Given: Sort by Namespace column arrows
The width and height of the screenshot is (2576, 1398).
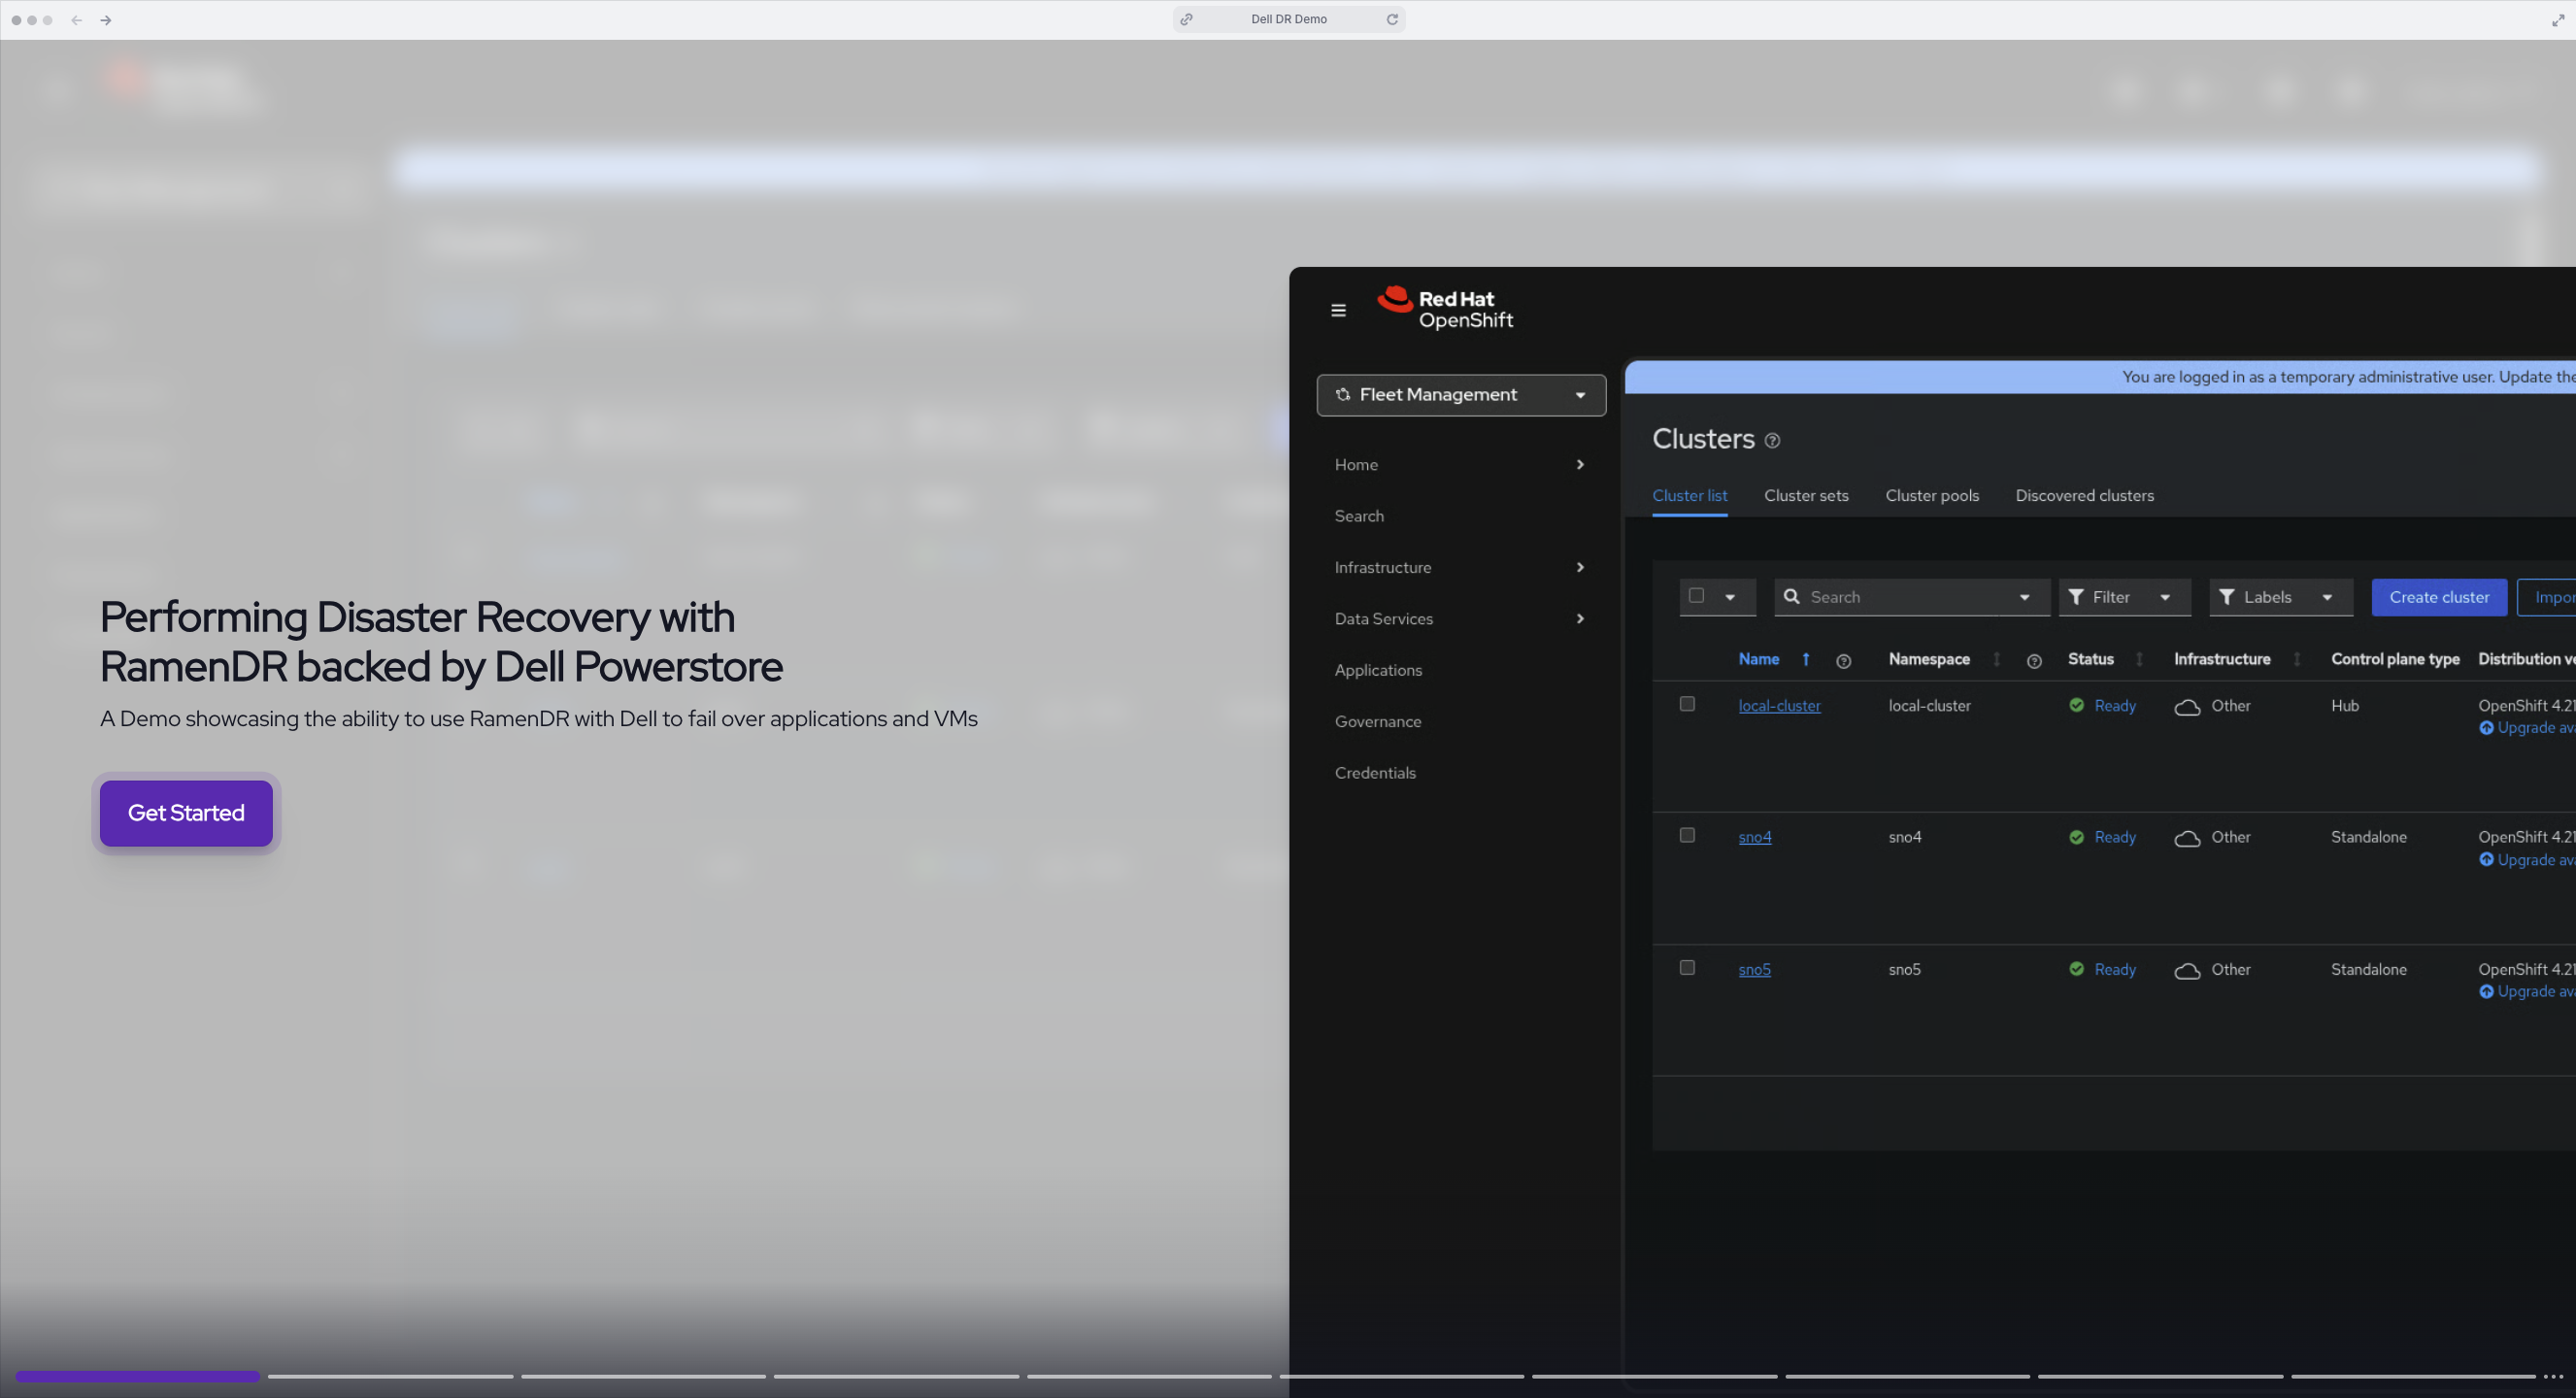Looking at the screenshot, I should 1996,659.
